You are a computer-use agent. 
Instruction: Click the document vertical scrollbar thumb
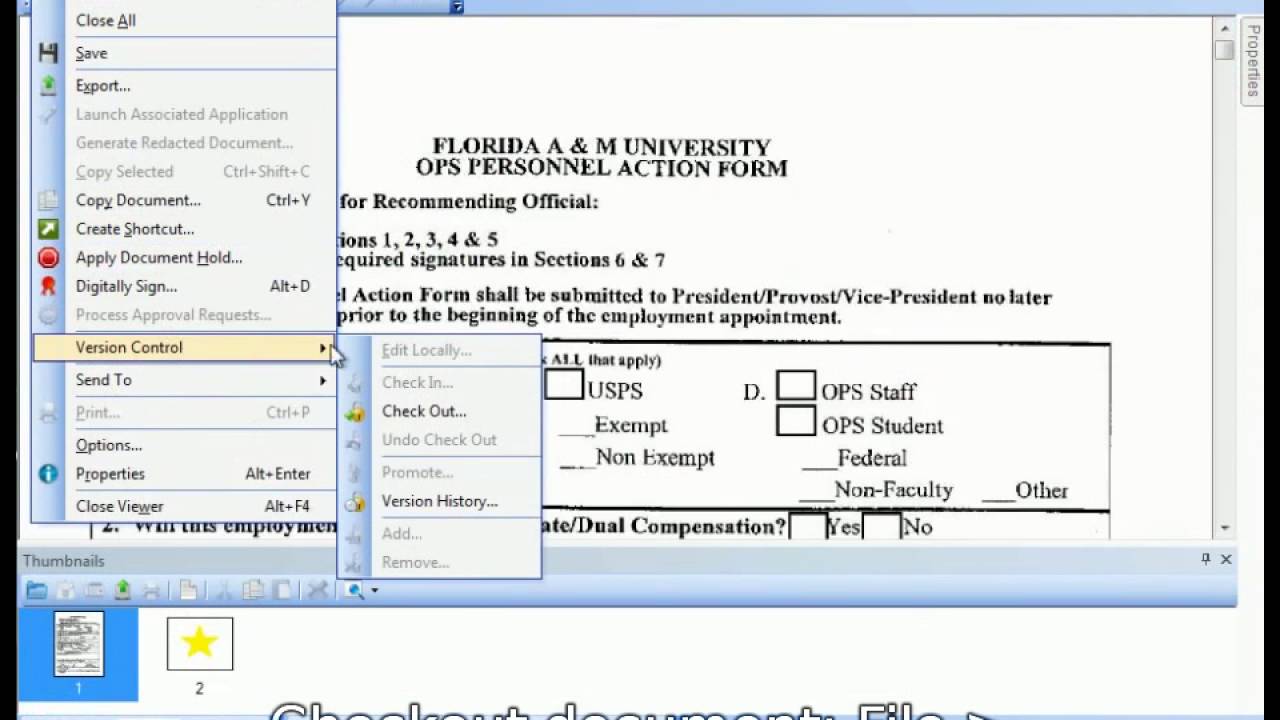click(1225, 51)
